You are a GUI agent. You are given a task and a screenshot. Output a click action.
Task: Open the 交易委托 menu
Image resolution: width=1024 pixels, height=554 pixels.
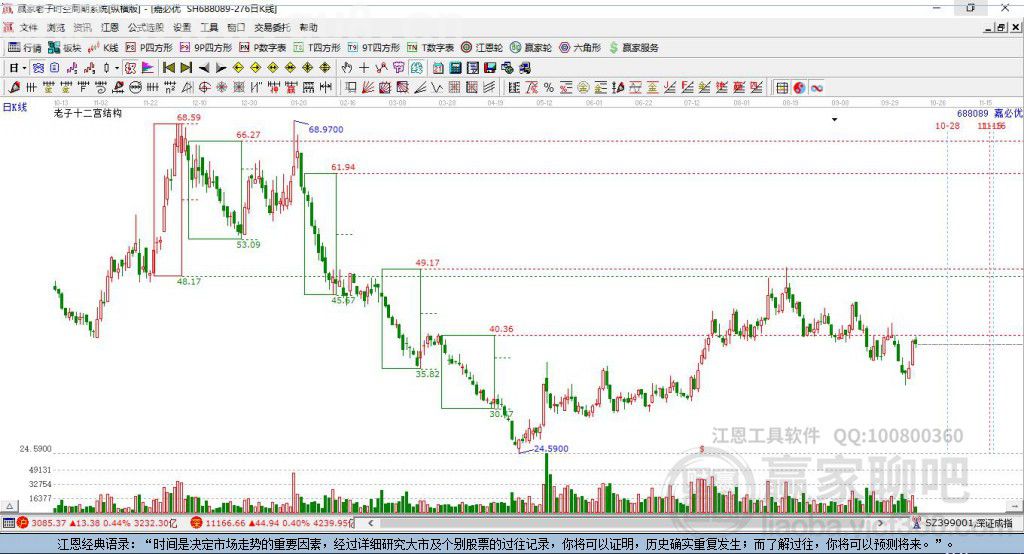[272, 27]
